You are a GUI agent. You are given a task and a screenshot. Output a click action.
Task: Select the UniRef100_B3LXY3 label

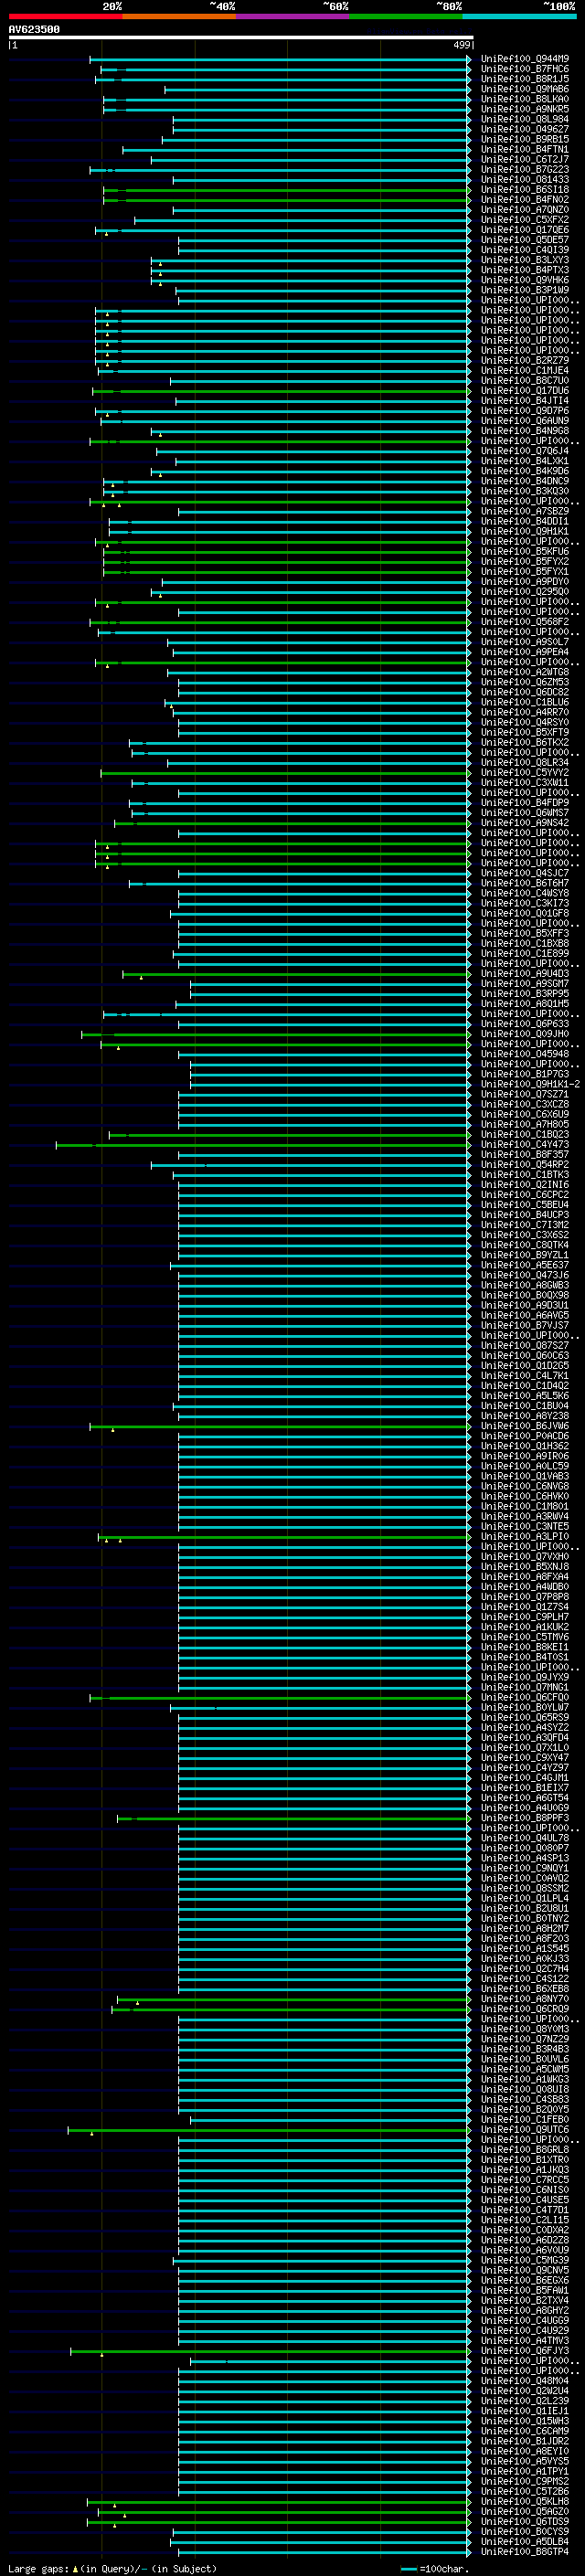525,260
